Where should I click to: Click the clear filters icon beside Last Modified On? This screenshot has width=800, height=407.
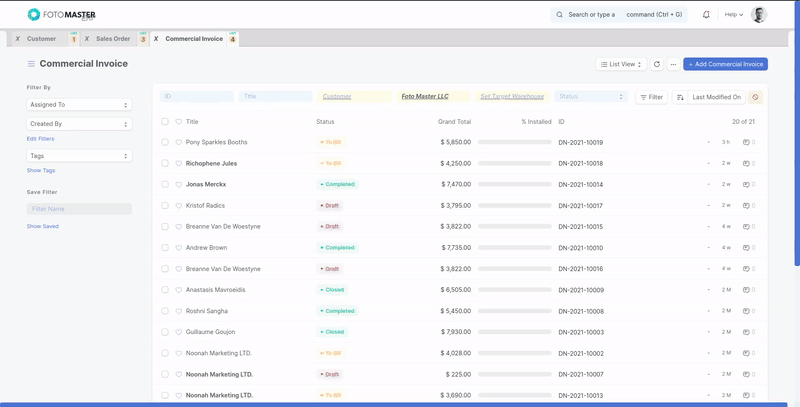pos(755,97)
